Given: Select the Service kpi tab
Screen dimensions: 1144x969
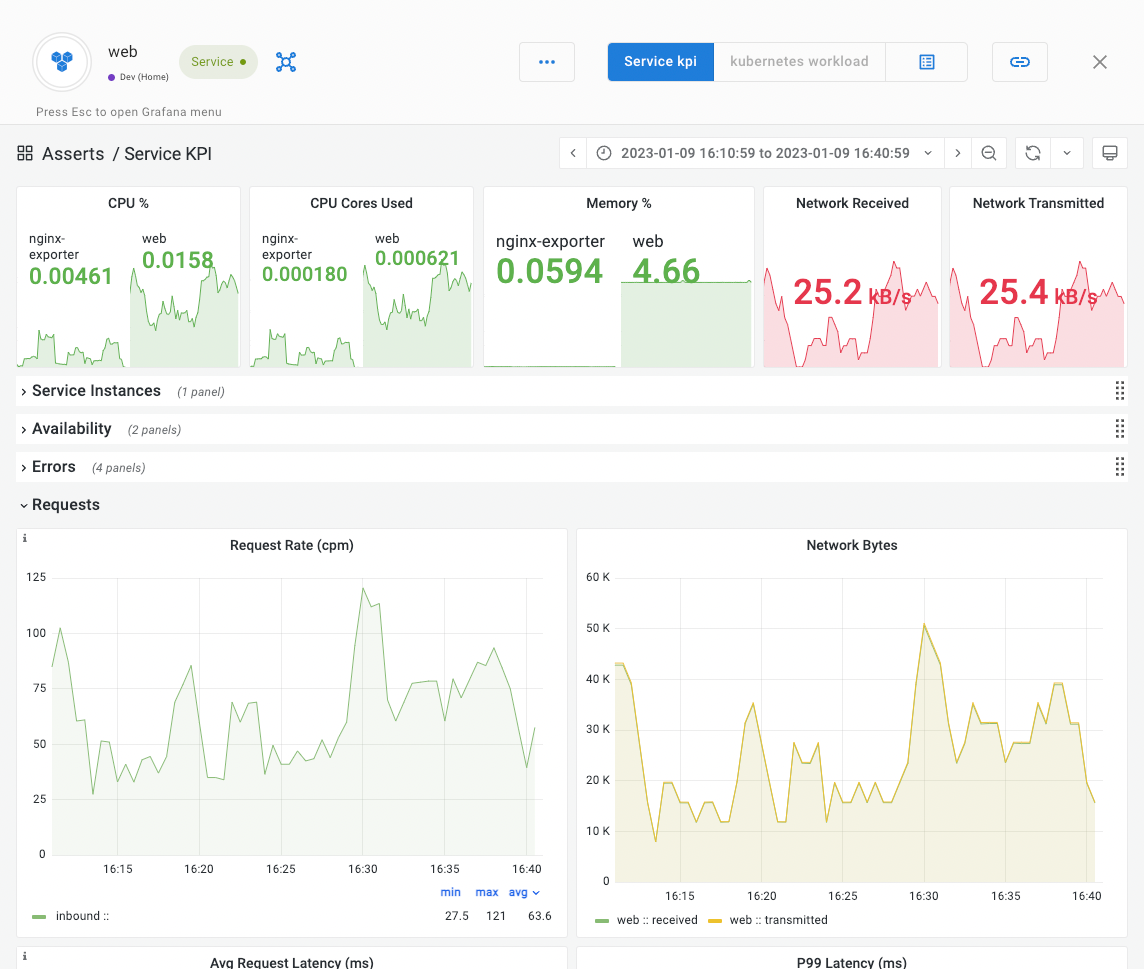Looking at the screenshot, I should [660, 62].
